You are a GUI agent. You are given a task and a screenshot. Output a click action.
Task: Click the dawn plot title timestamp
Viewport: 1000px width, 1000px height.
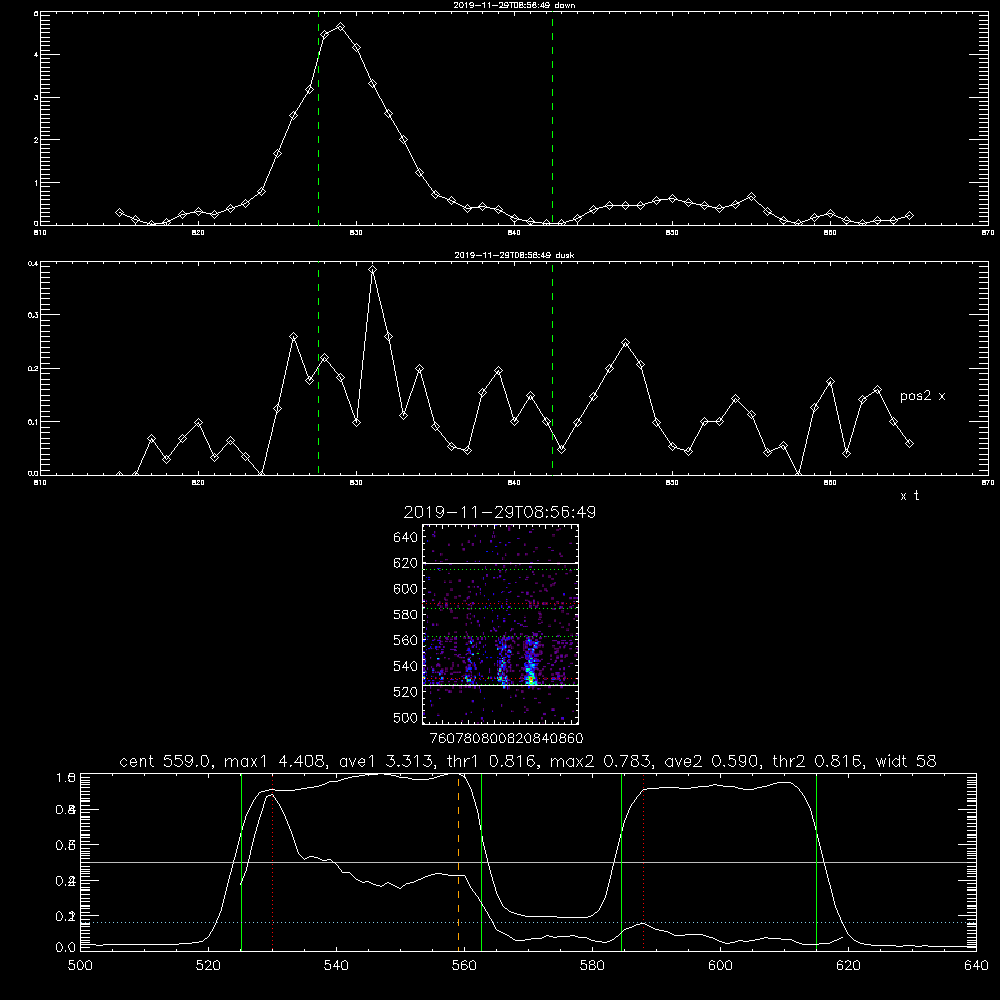(504, 5)
